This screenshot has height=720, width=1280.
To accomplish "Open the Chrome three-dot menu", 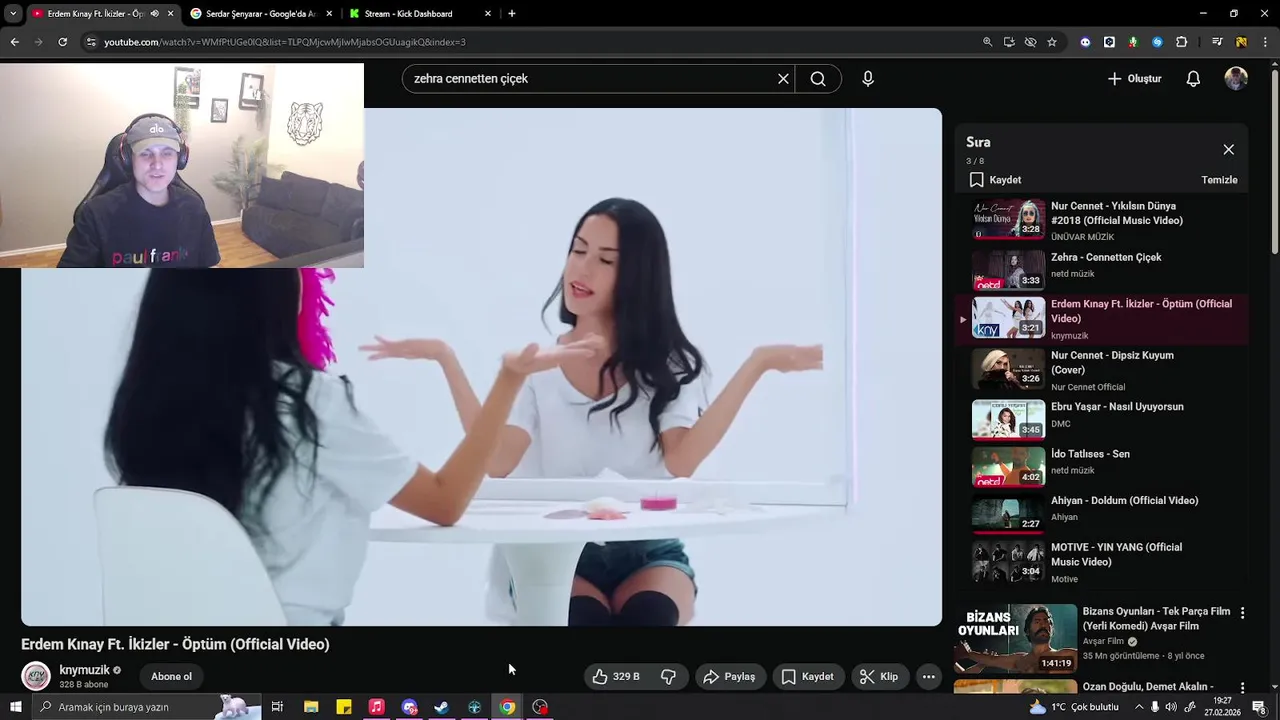I will [x=1266, y=42].
